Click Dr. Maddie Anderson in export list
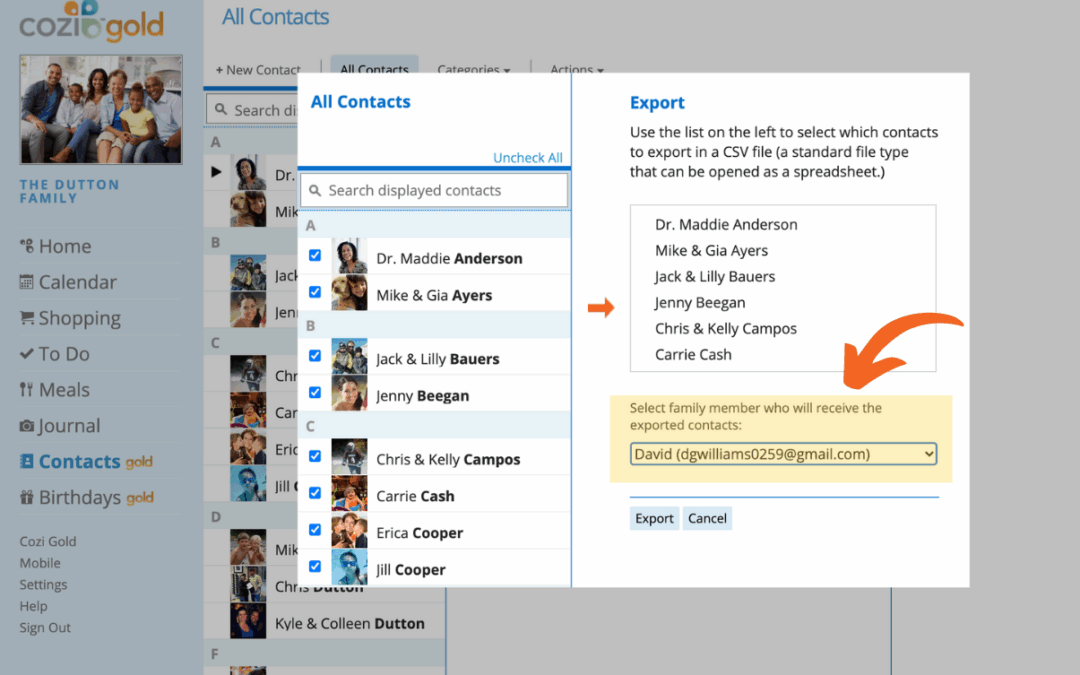Screen dimensions: 1080x675 click(x=726, y=225)
